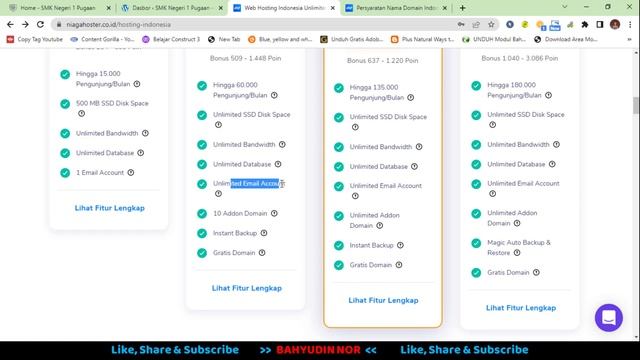Open the UNDUH Modul Bah... bookmark

494,39
